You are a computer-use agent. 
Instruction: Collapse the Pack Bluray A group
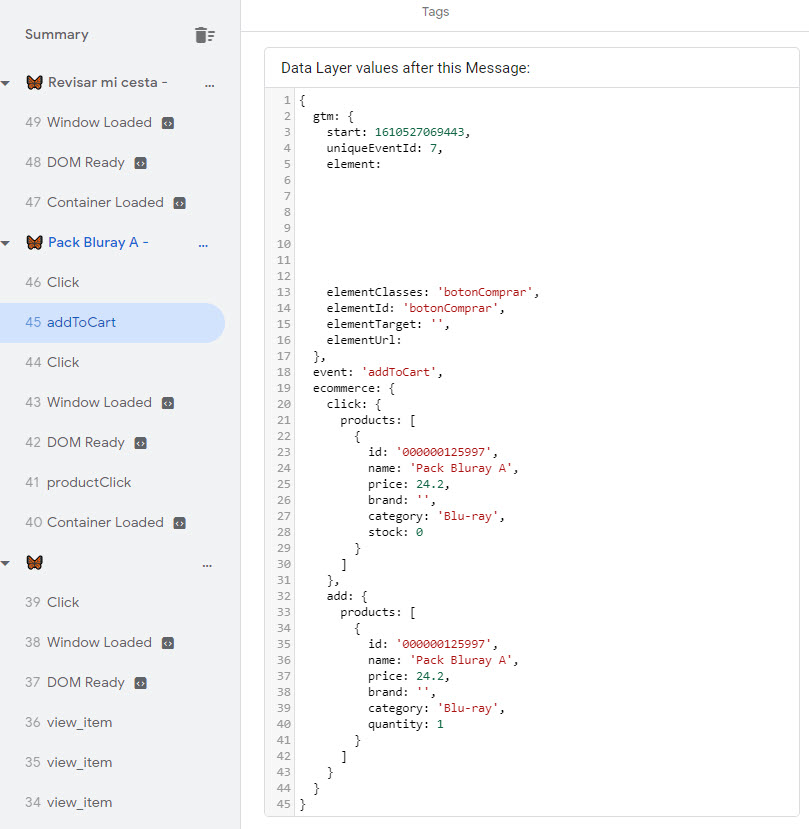point(5,243)
